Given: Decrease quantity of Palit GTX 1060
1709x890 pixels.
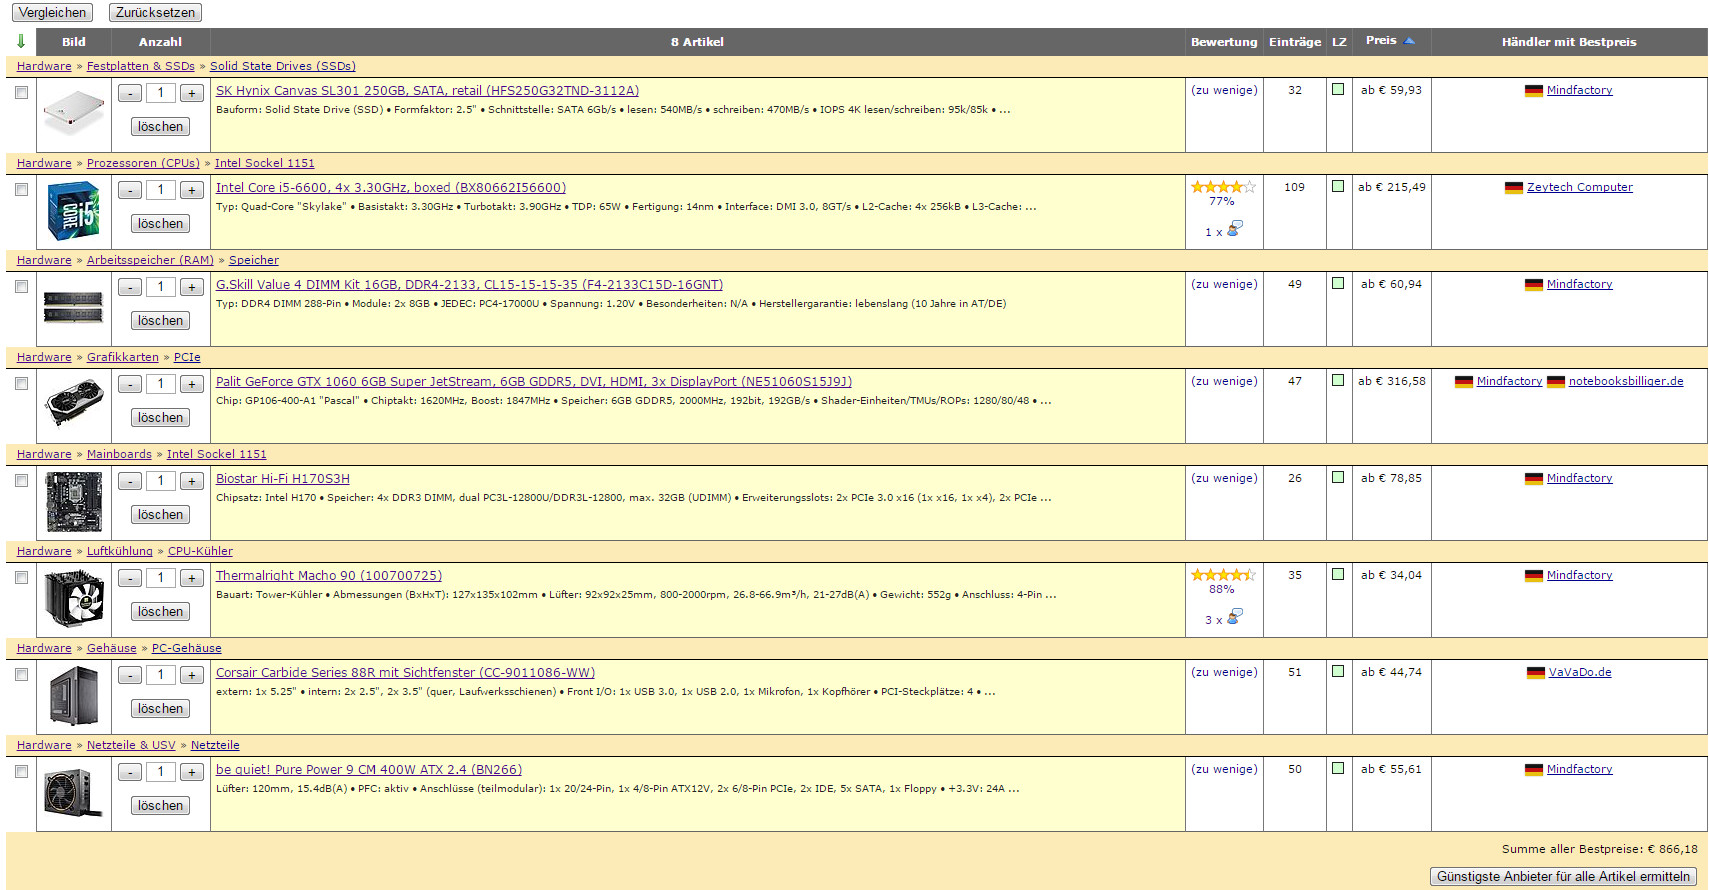Looking at the screenshot, I should tap(130, 384).
